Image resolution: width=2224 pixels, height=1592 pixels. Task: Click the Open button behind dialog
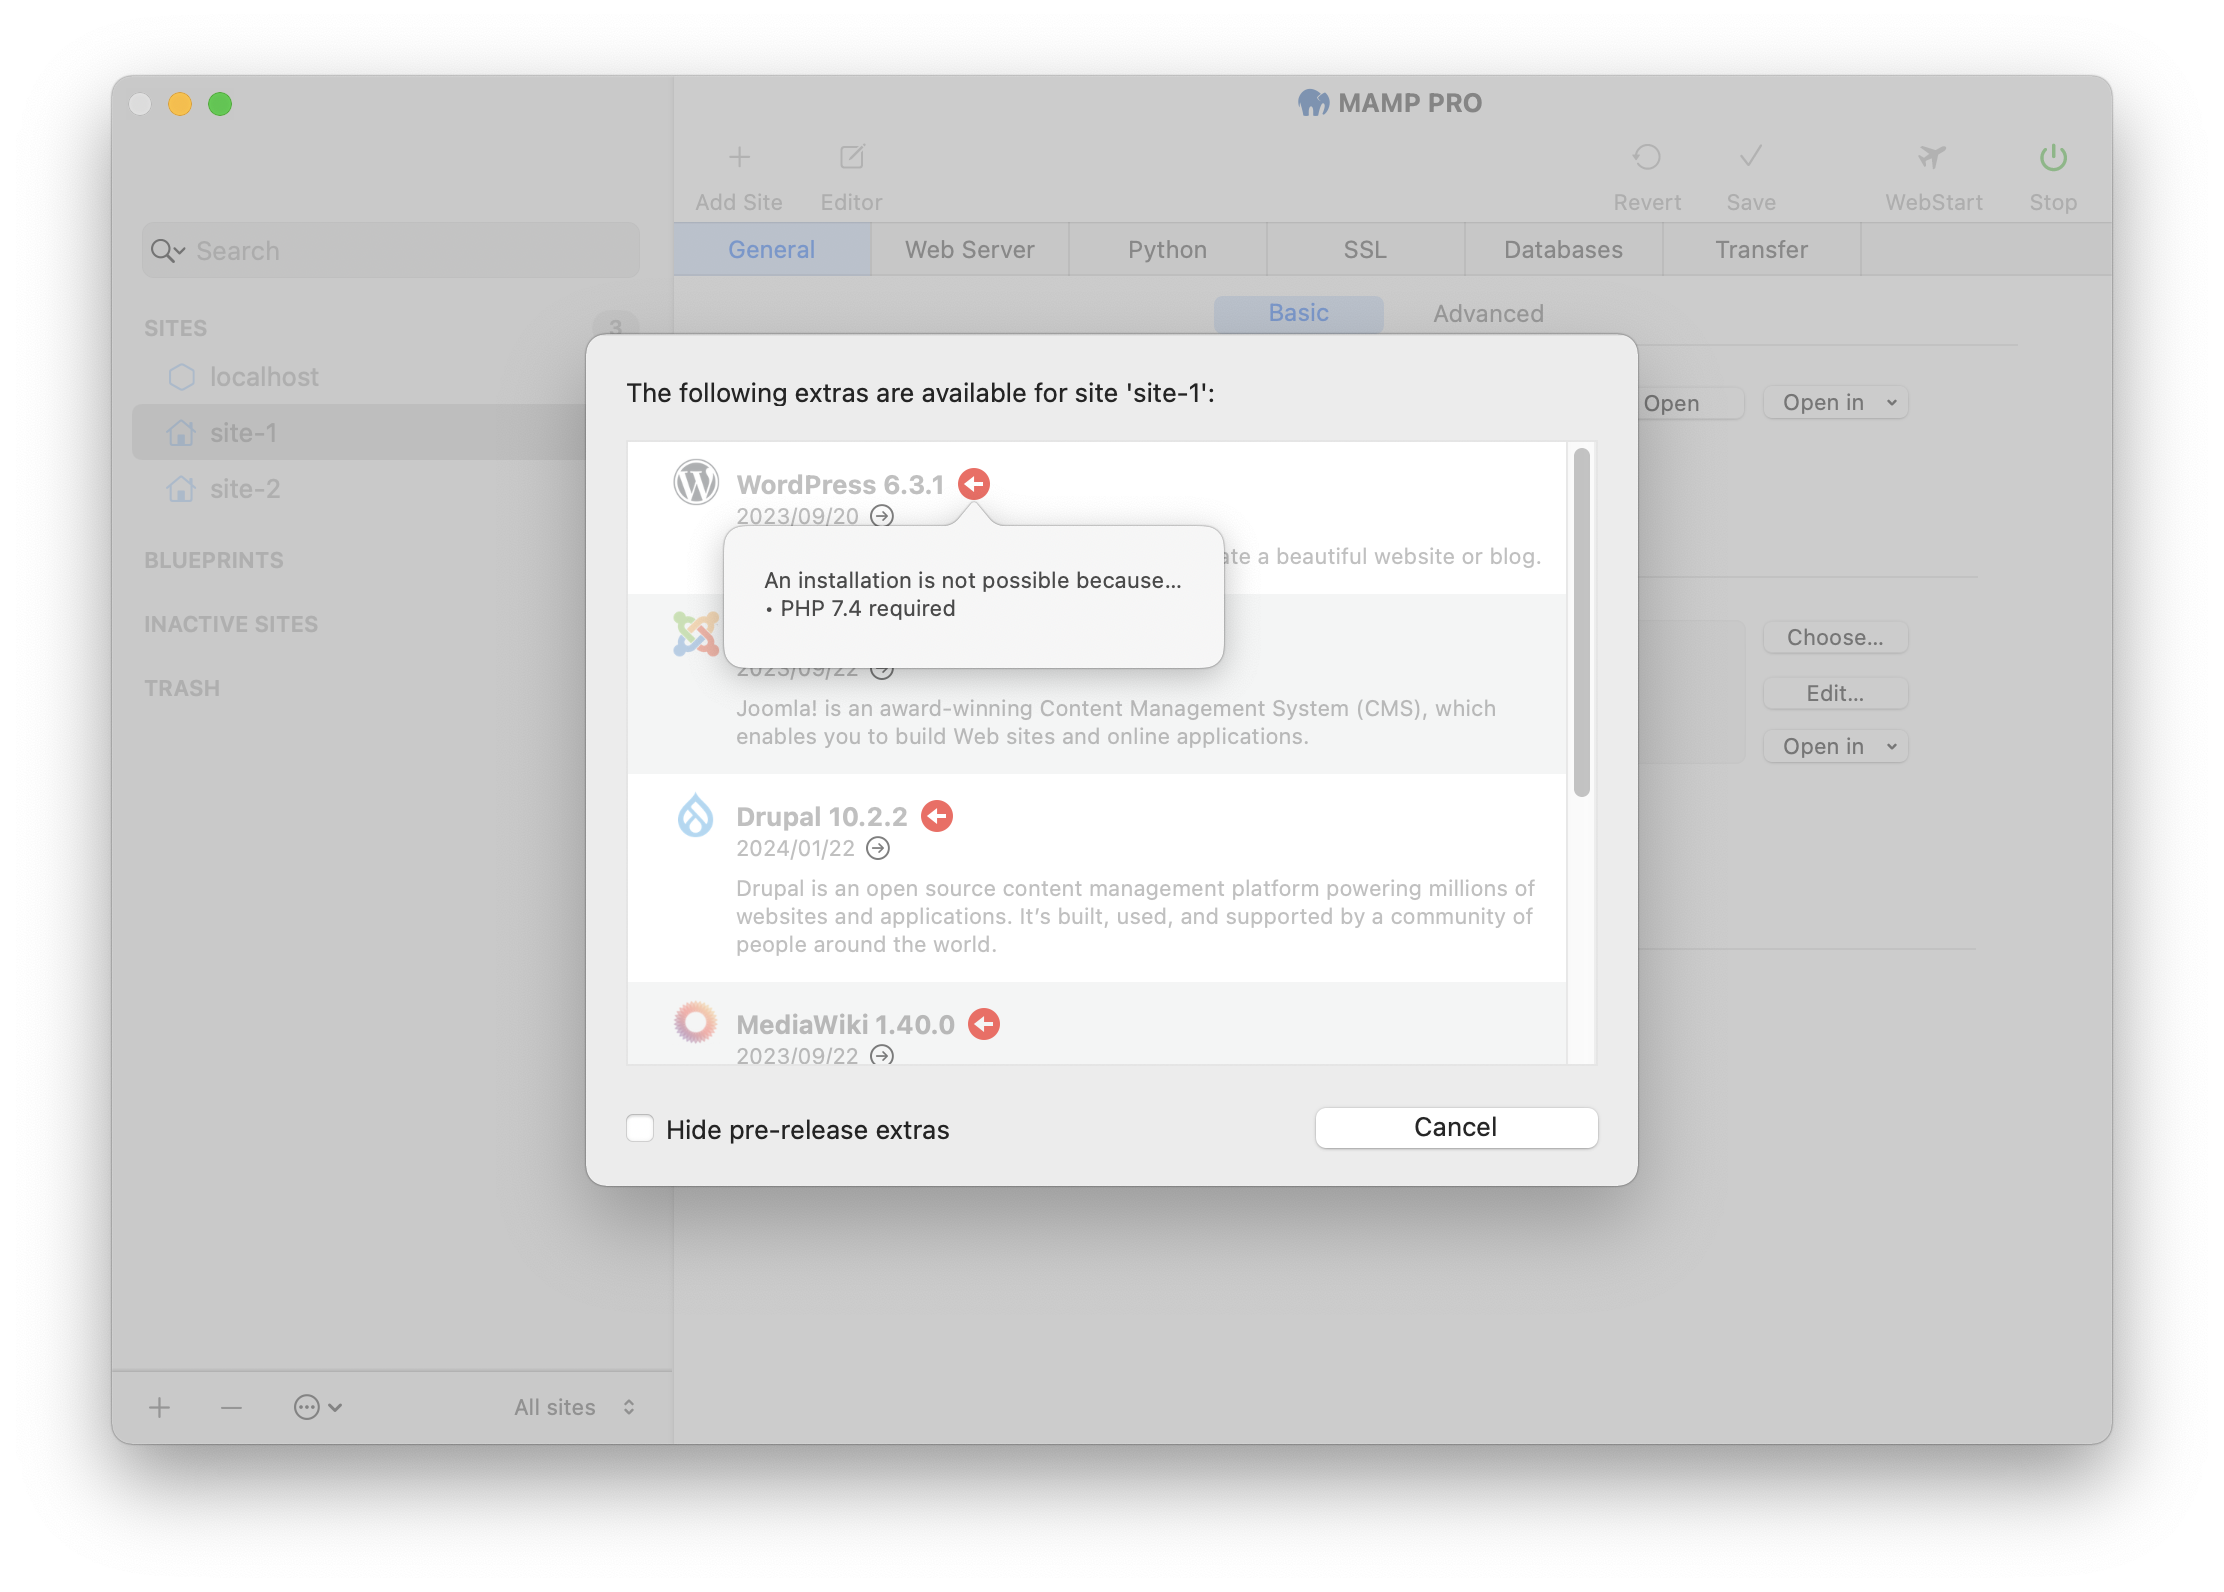(1690, 403)
